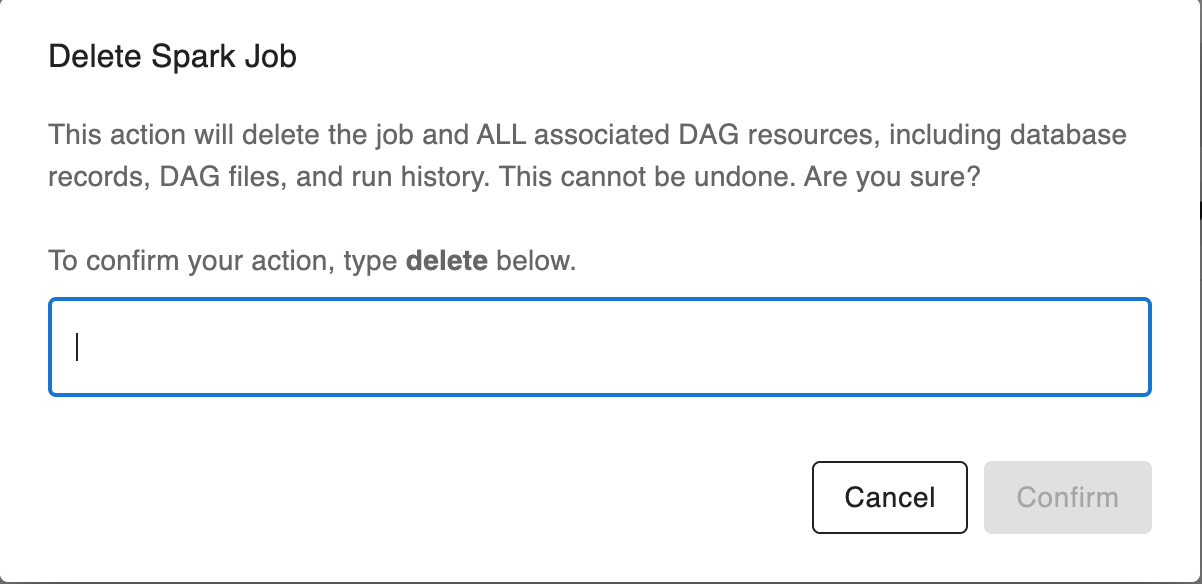Click the word 'below' after delete
The image size is (1202, 584).
click(534, 262)
